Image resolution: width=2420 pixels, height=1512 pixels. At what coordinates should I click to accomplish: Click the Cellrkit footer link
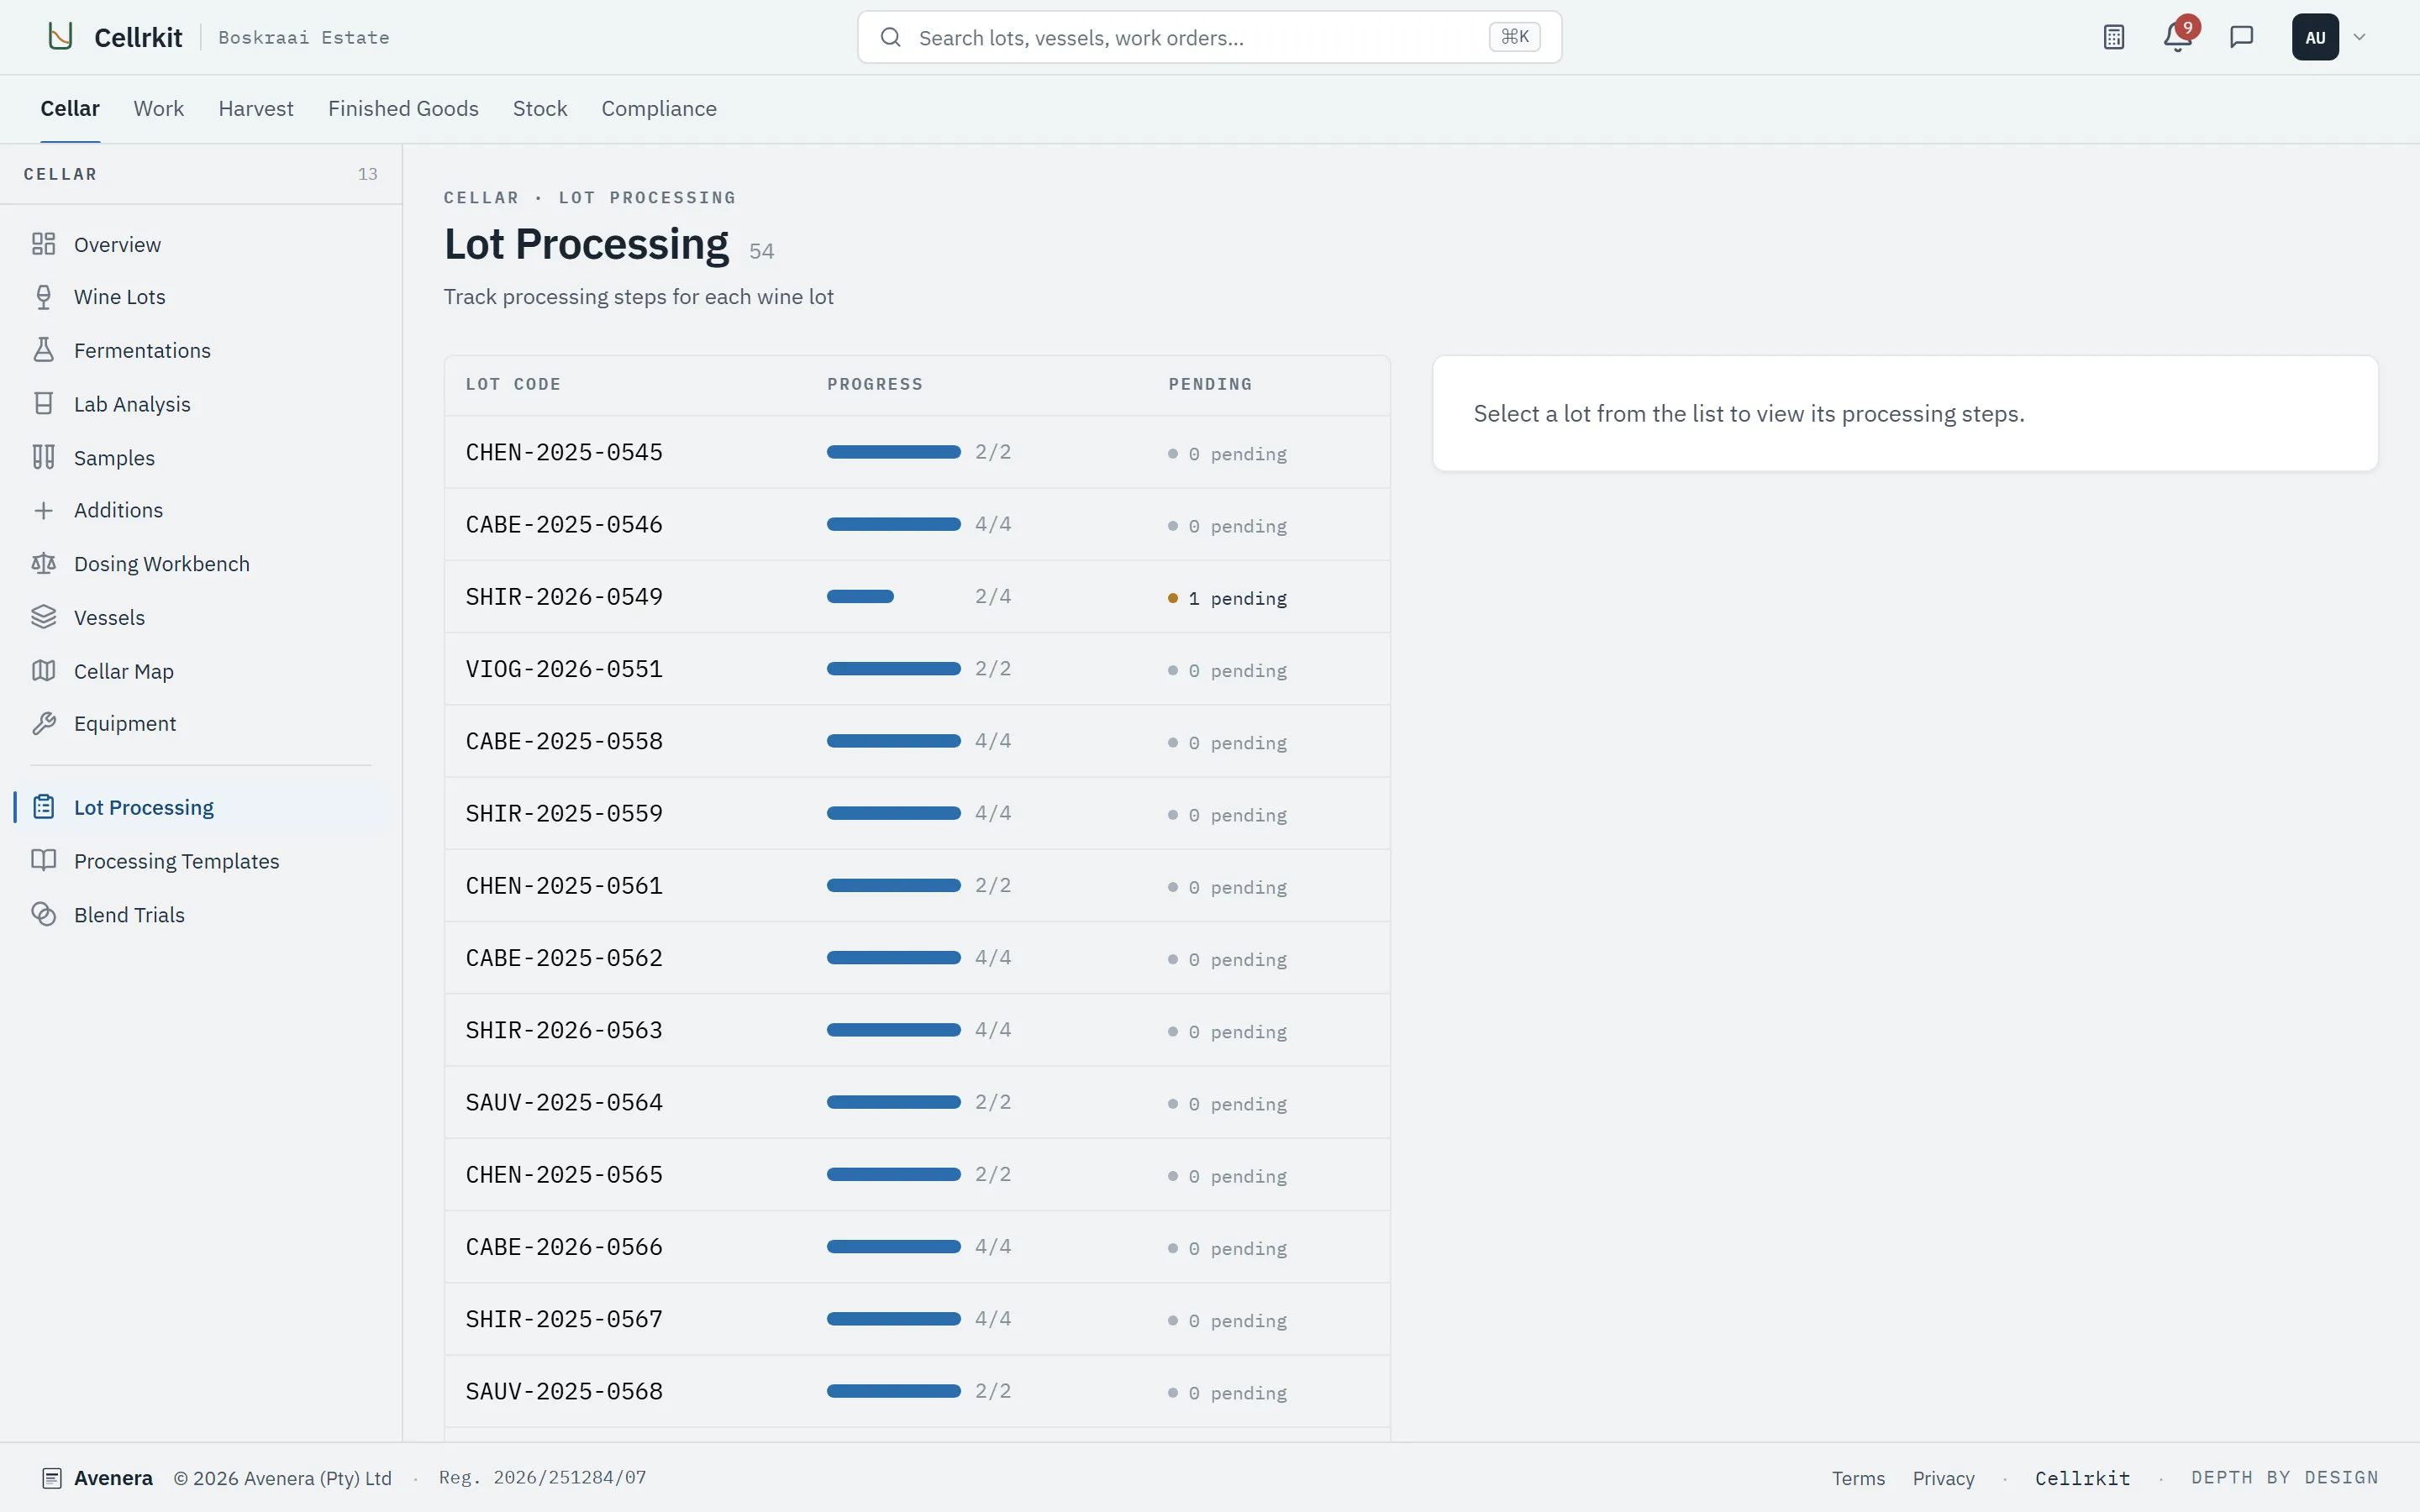point(2082,1478)
